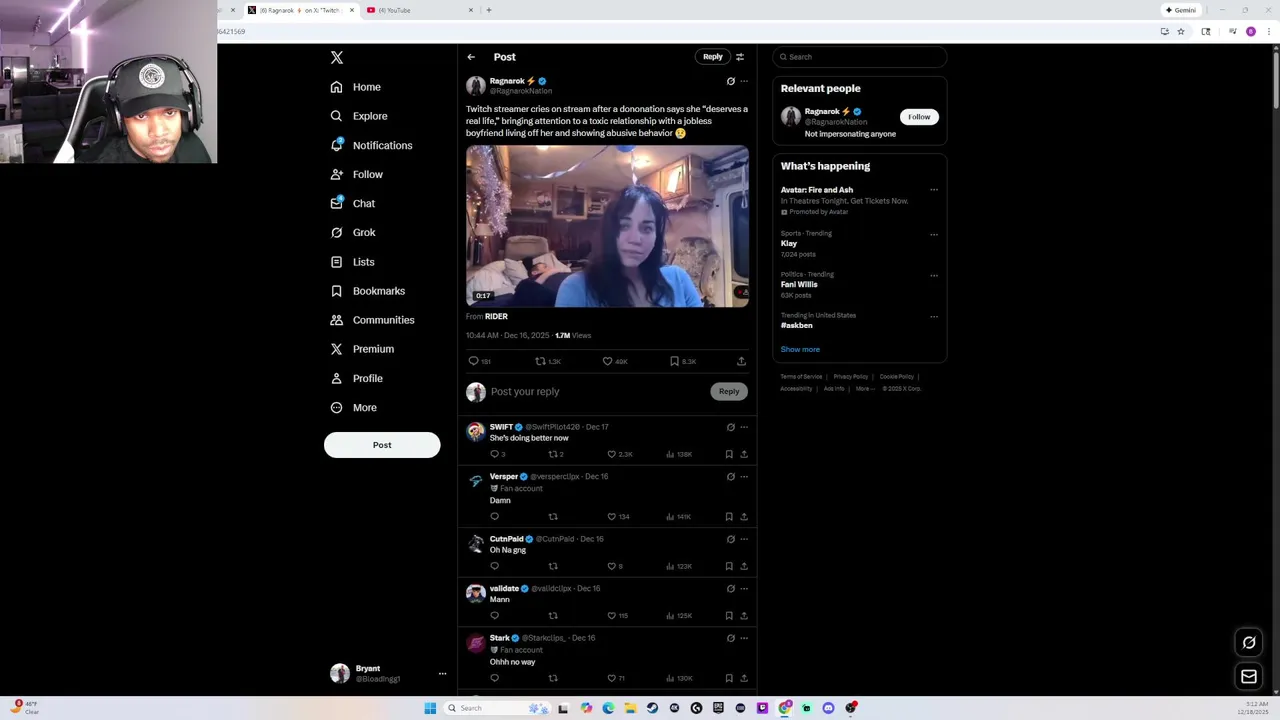Viewport: 1280px width, 720px height.
Task: Open Communities in sidebar
Action: (x=372, y=320)
